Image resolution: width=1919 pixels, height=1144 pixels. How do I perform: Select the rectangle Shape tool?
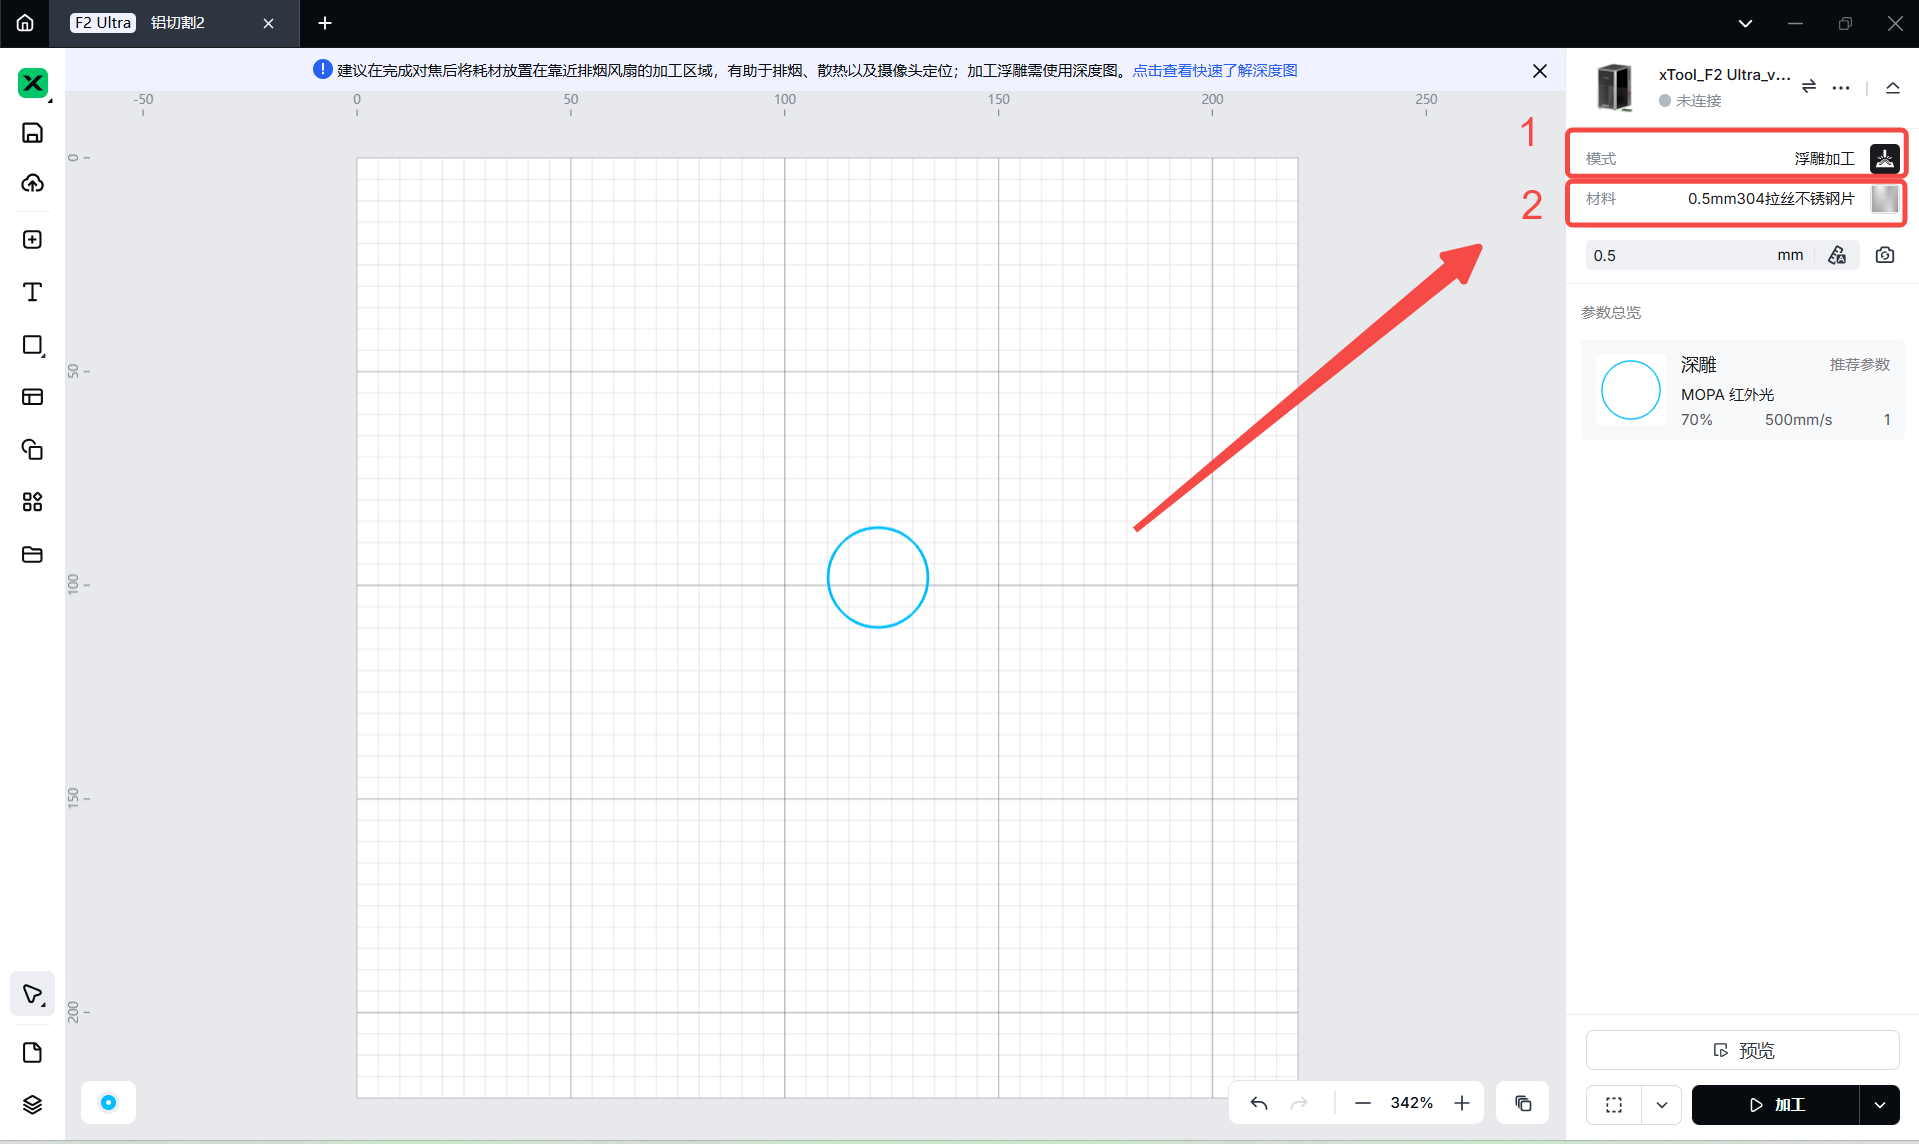pos(32,345)
